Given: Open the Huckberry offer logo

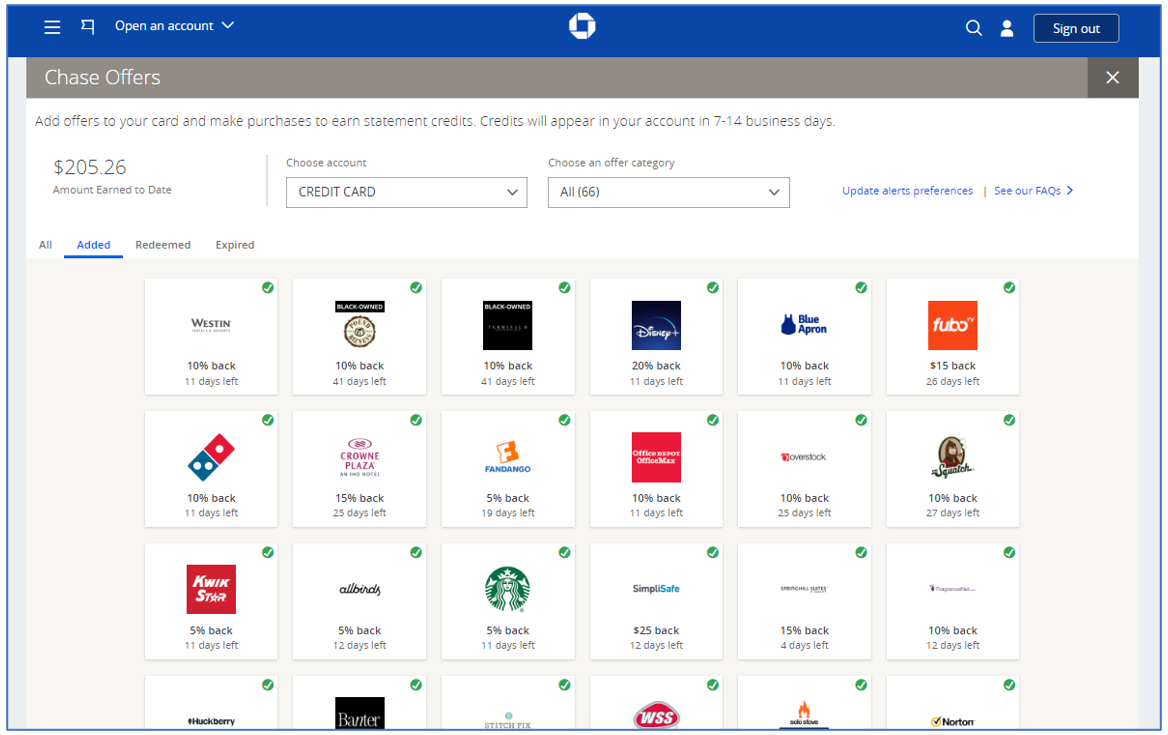Looking at the screenshot, I should 212,722.
